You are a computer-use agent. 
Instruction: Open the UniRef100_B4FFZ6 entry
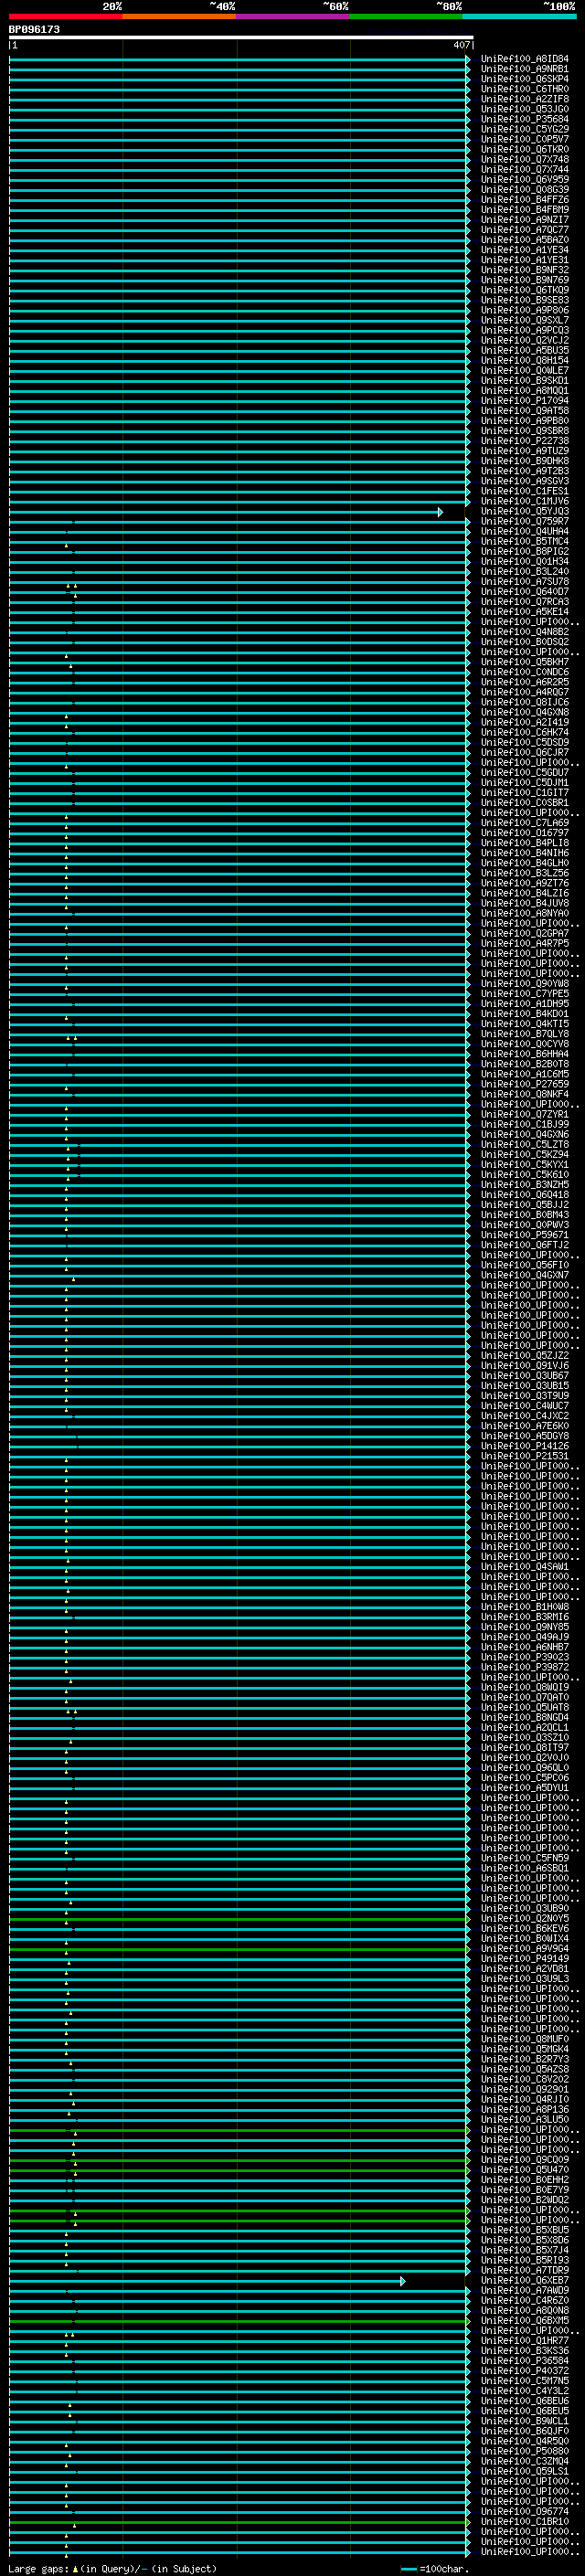tap(525, 199)
